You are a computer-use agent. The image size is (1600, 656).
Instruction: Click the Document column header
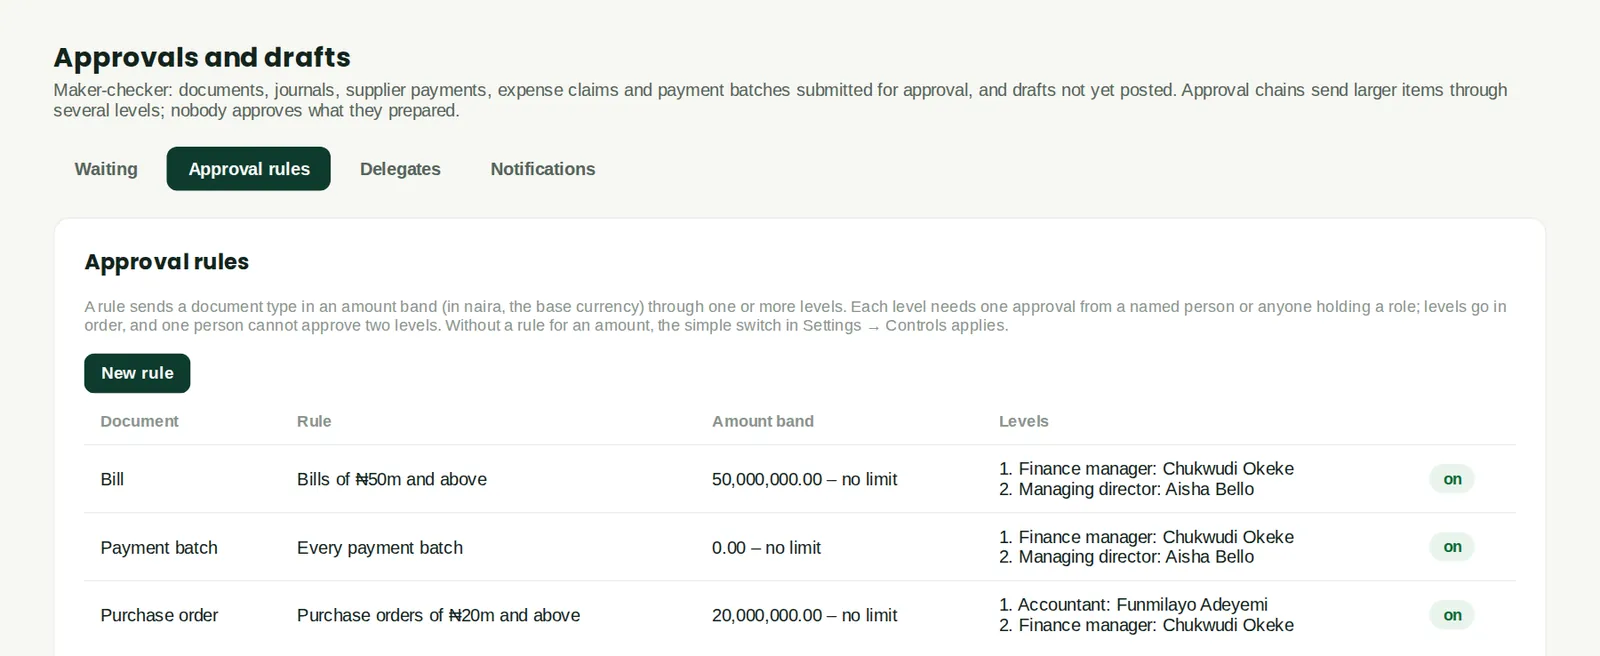tap(139, 421)
